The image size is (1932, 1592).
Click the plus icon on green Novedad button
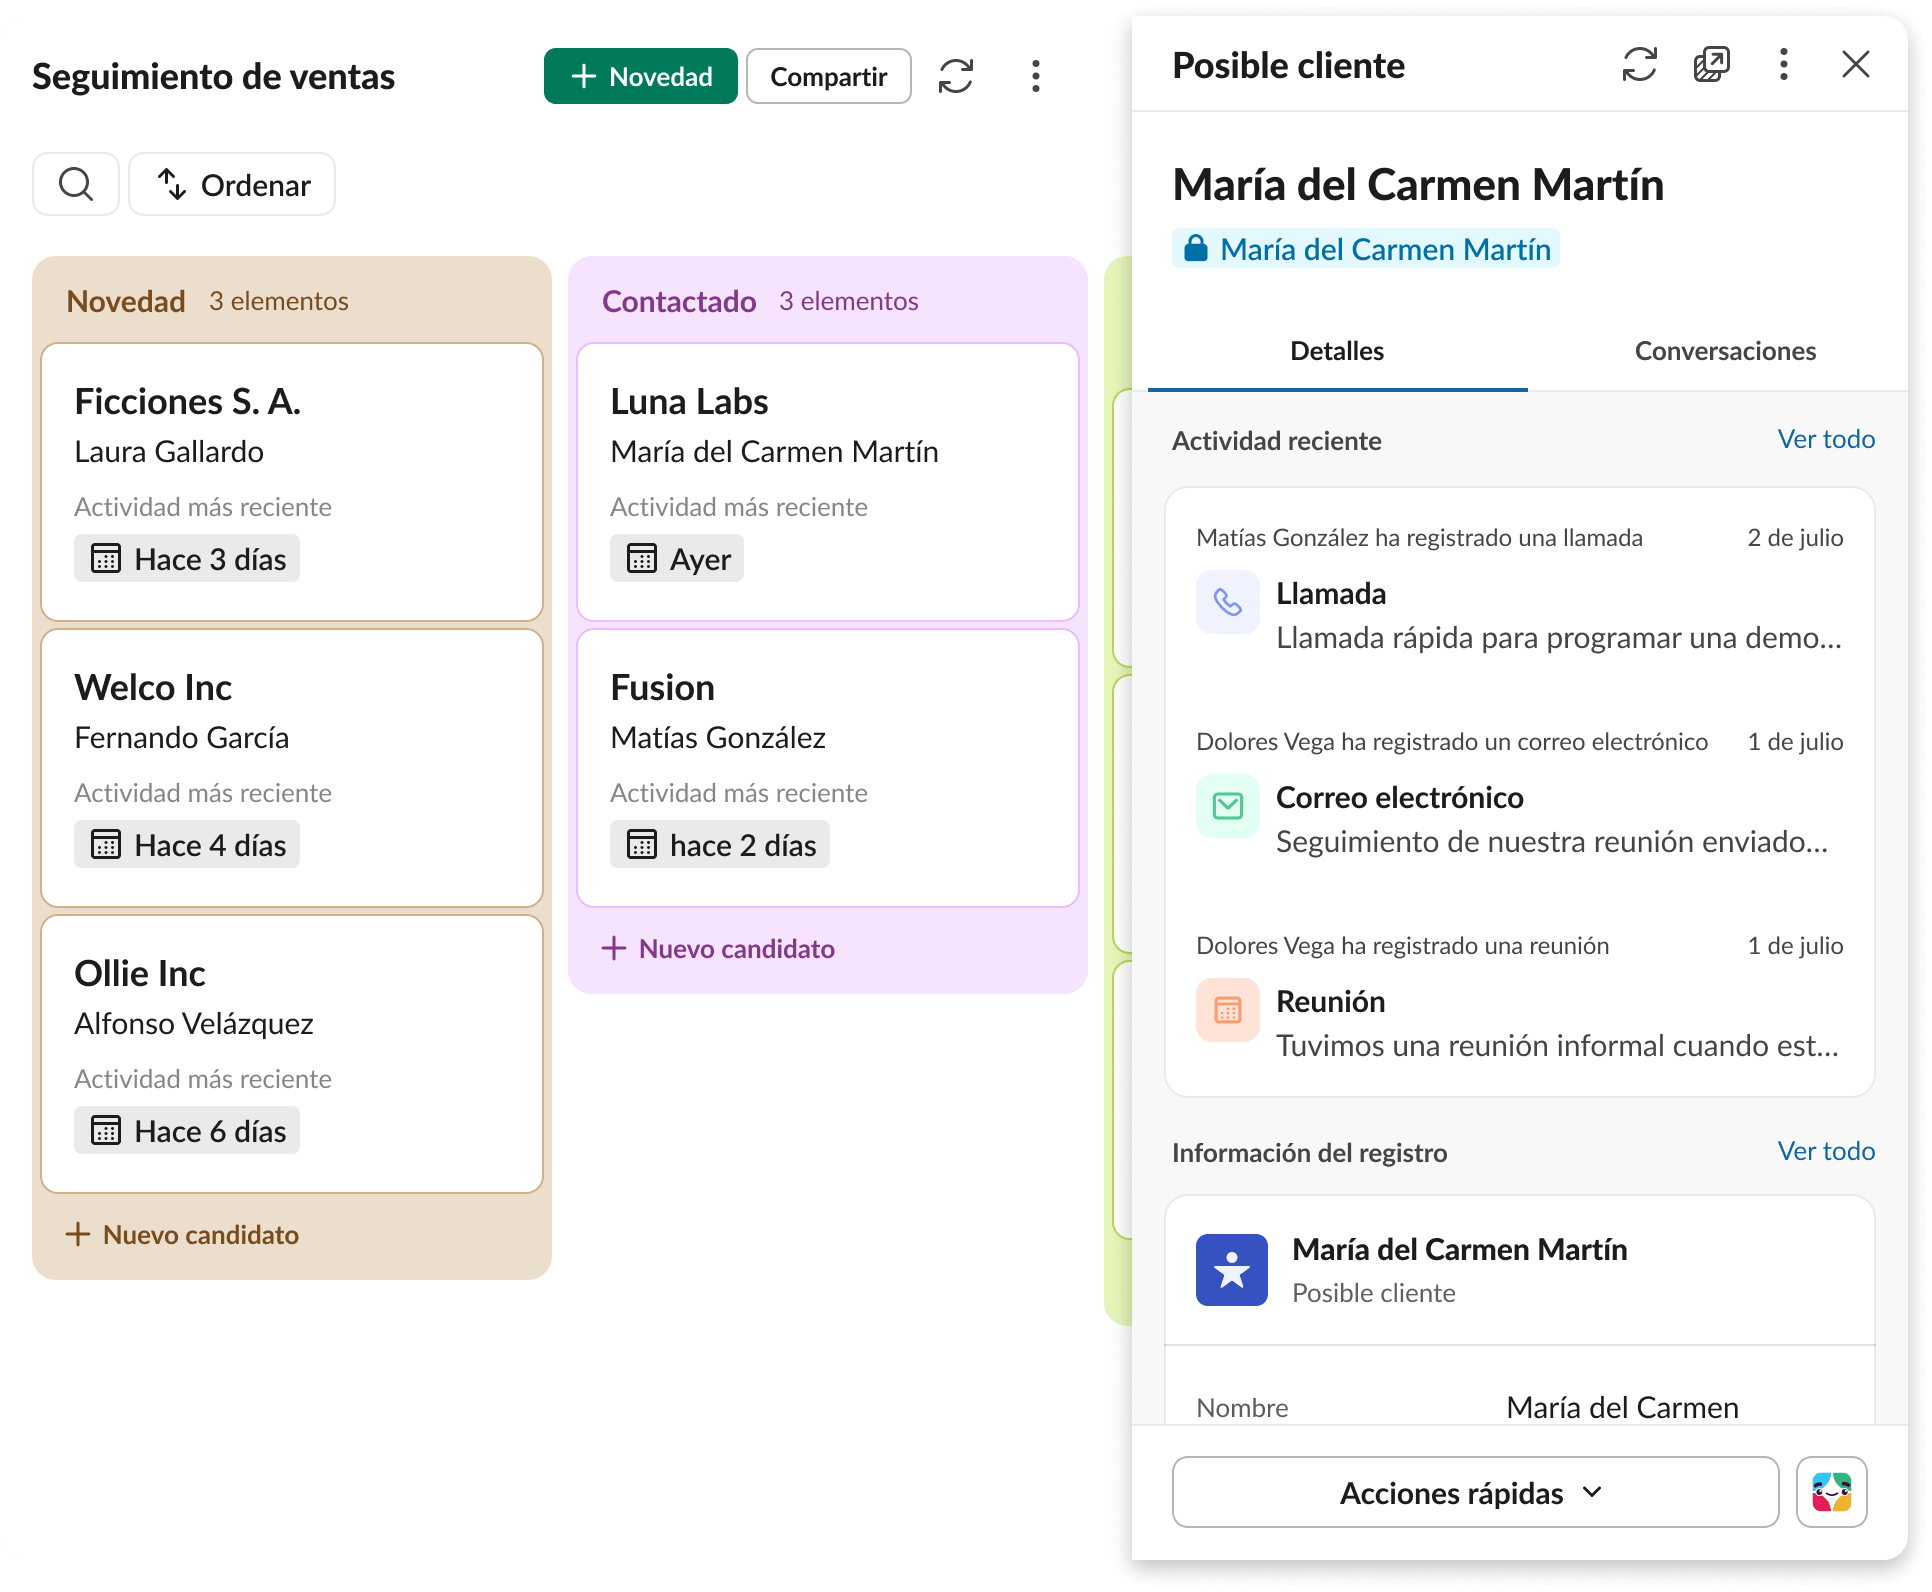pos(584,76)
